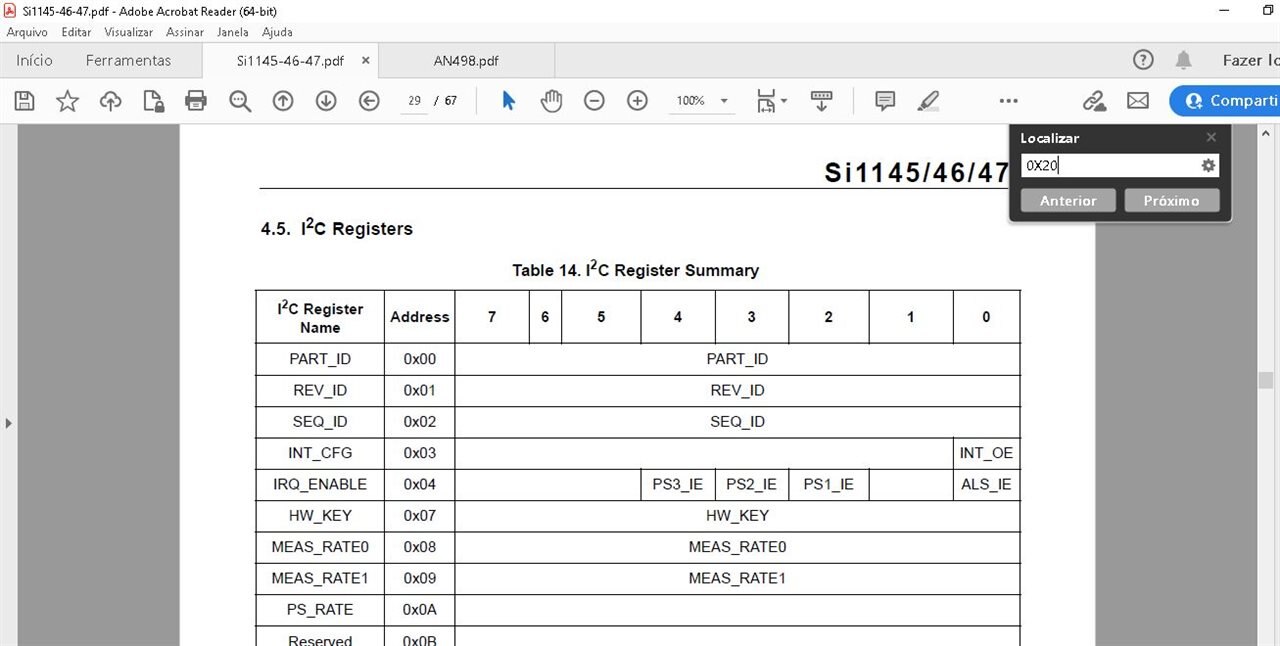
Task: Select the arrow selection tool
Action: (508, 101)
